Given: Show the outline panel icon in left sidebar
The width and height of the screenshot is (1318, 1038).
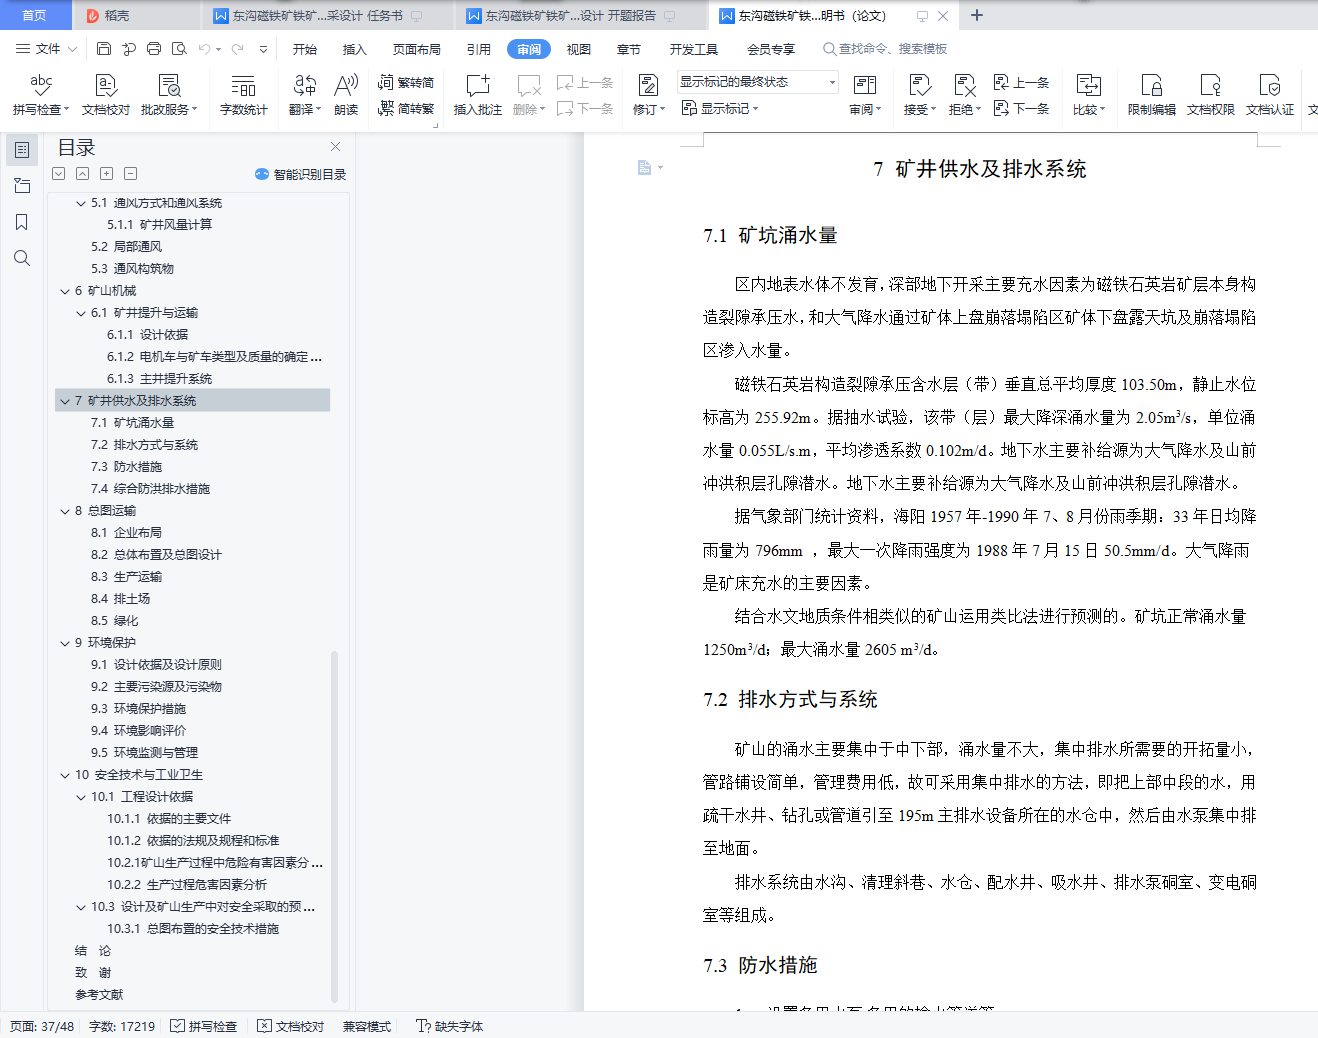Looking at the screenshot, I should click(x=22, y=150).
